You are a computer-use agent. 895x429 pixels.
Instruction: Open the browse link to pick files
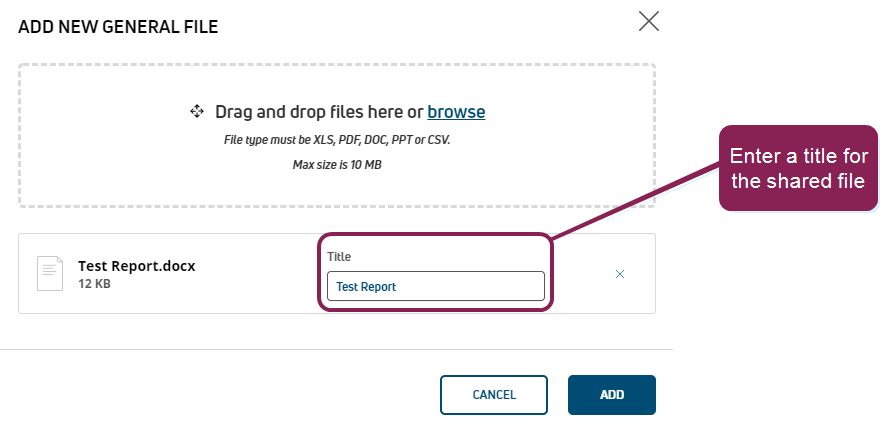(456, 112)
